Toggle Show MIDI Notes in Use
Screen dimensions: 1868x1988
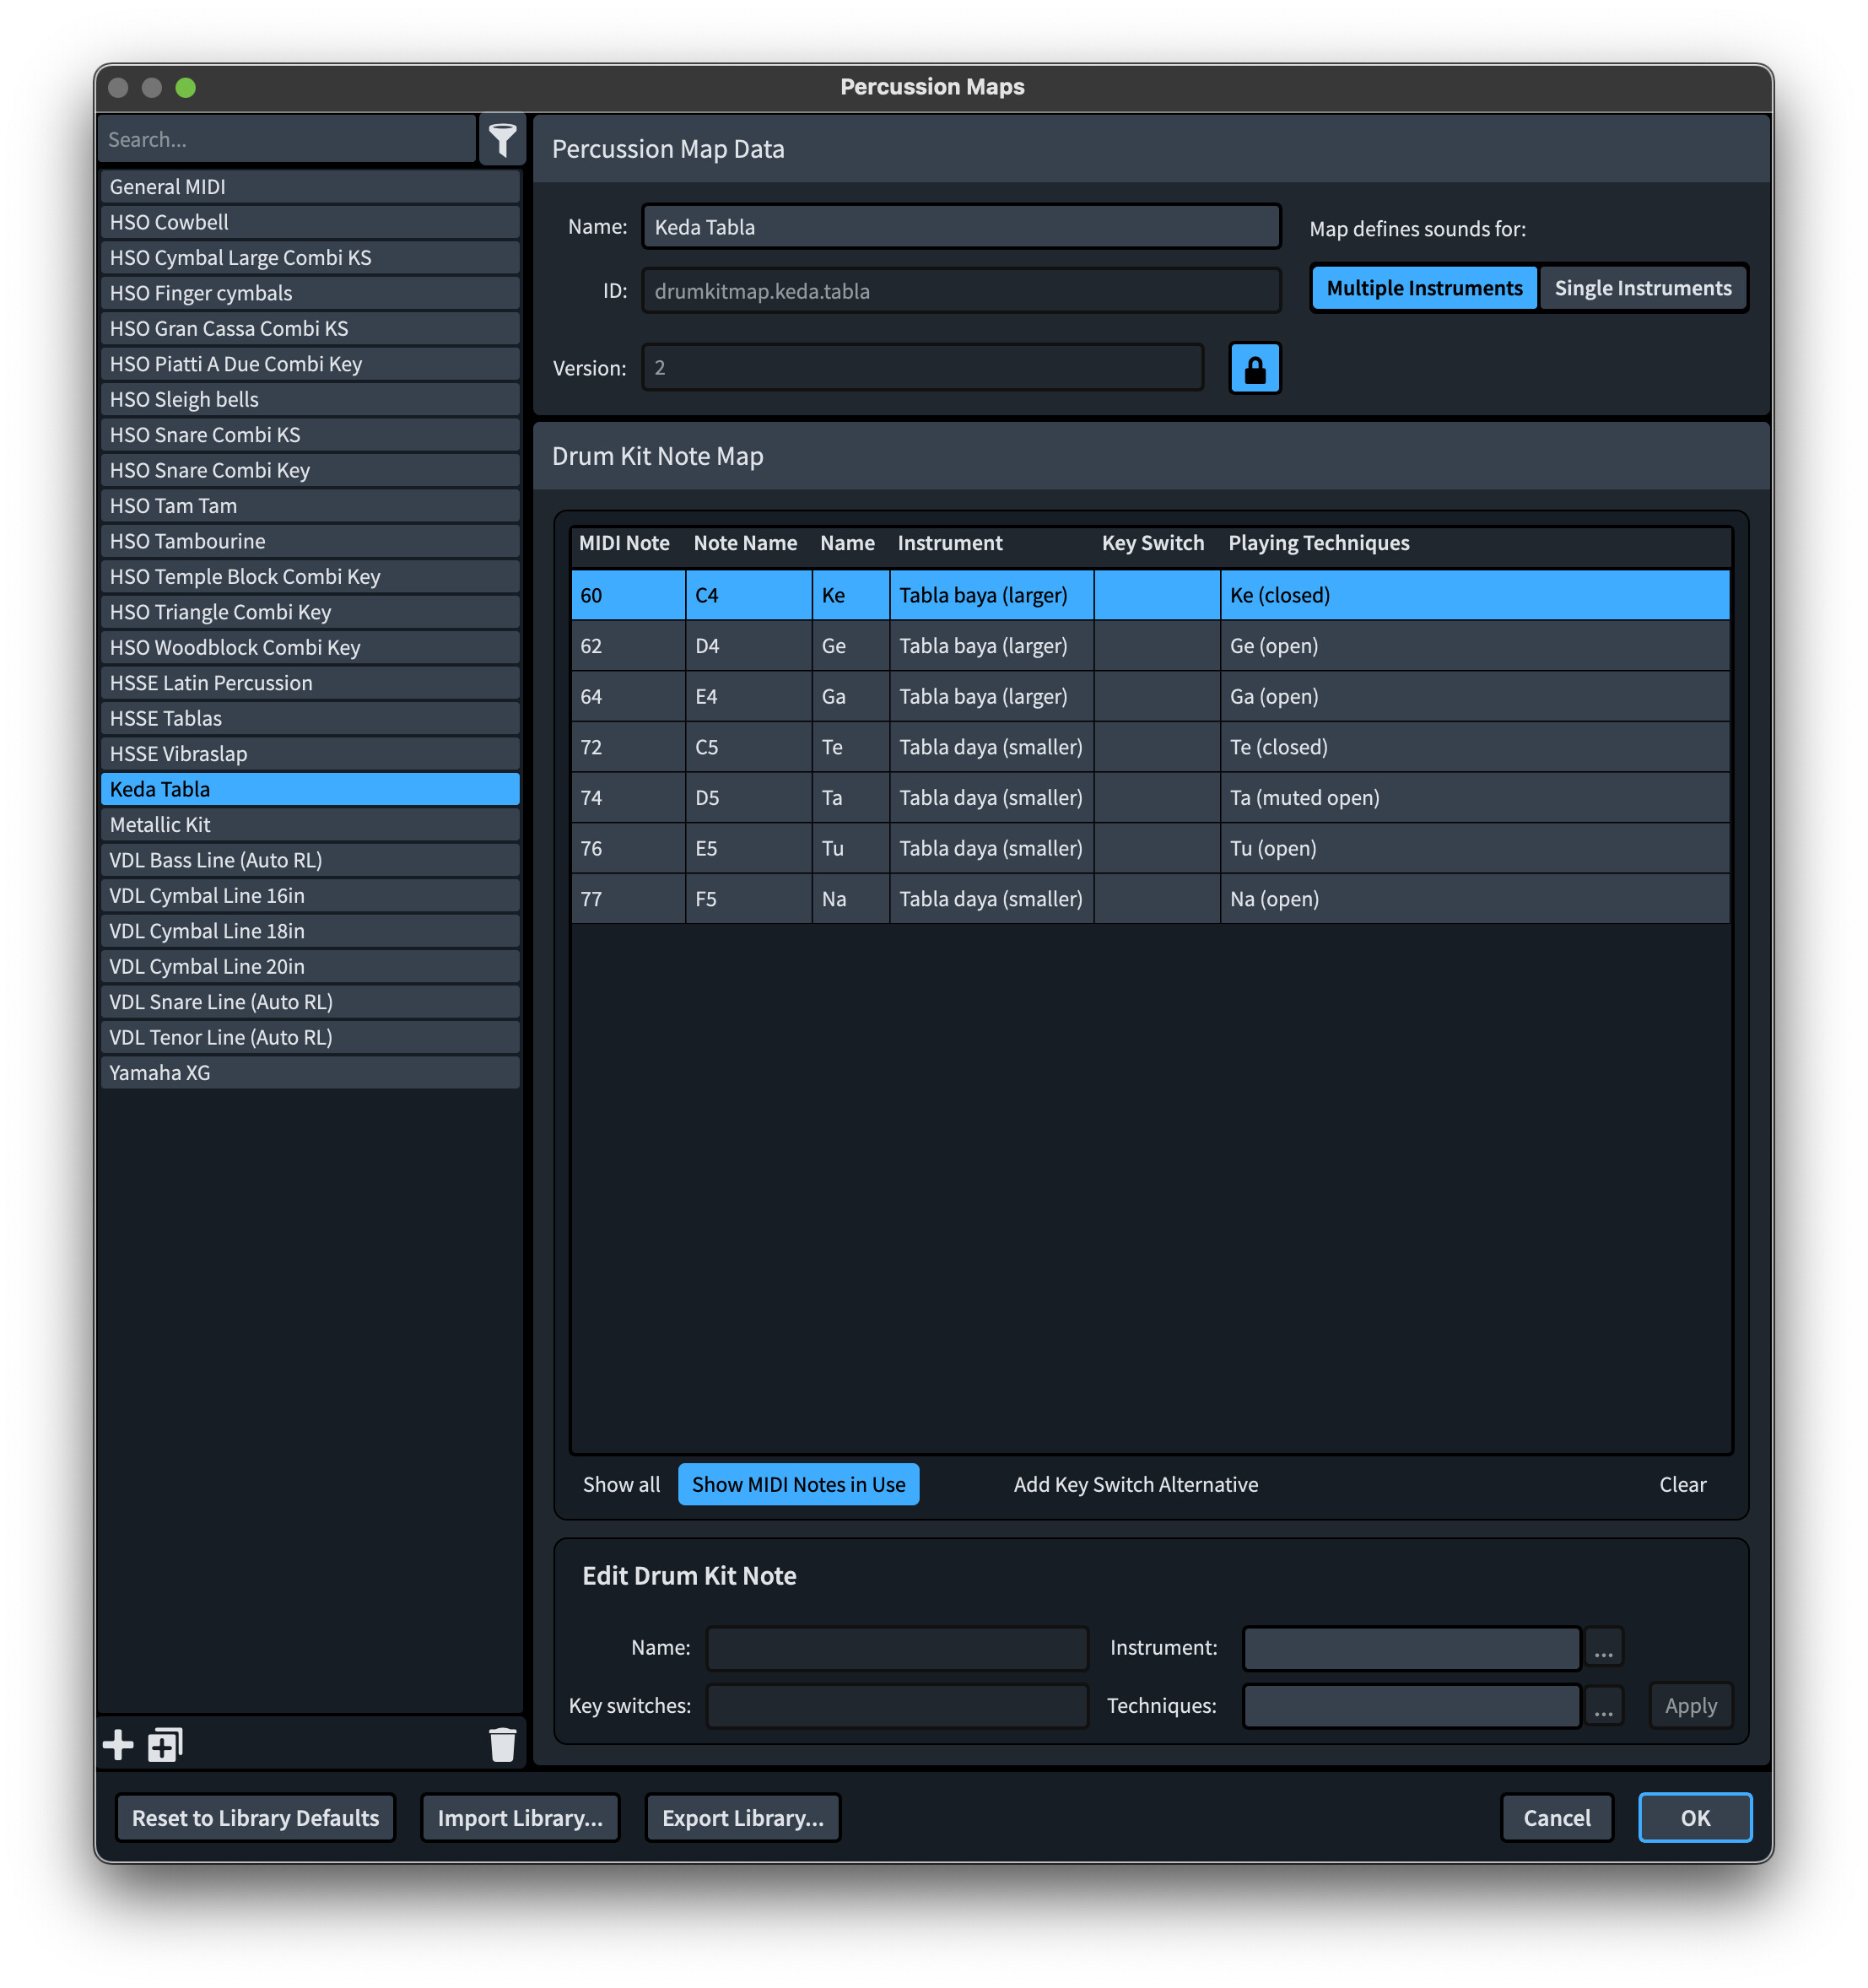coord(798,1484)
